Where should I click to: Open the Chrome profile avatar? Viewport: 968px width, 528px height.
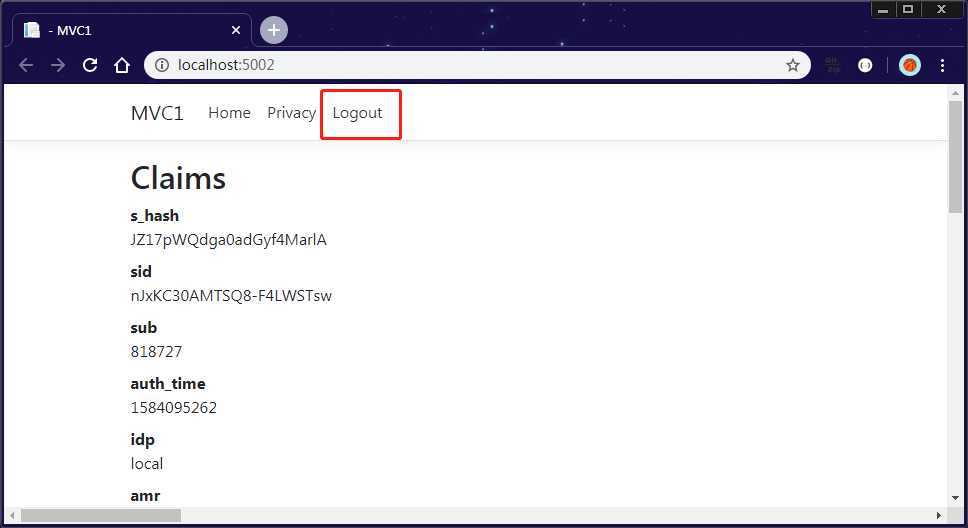[x=910, y=65]
